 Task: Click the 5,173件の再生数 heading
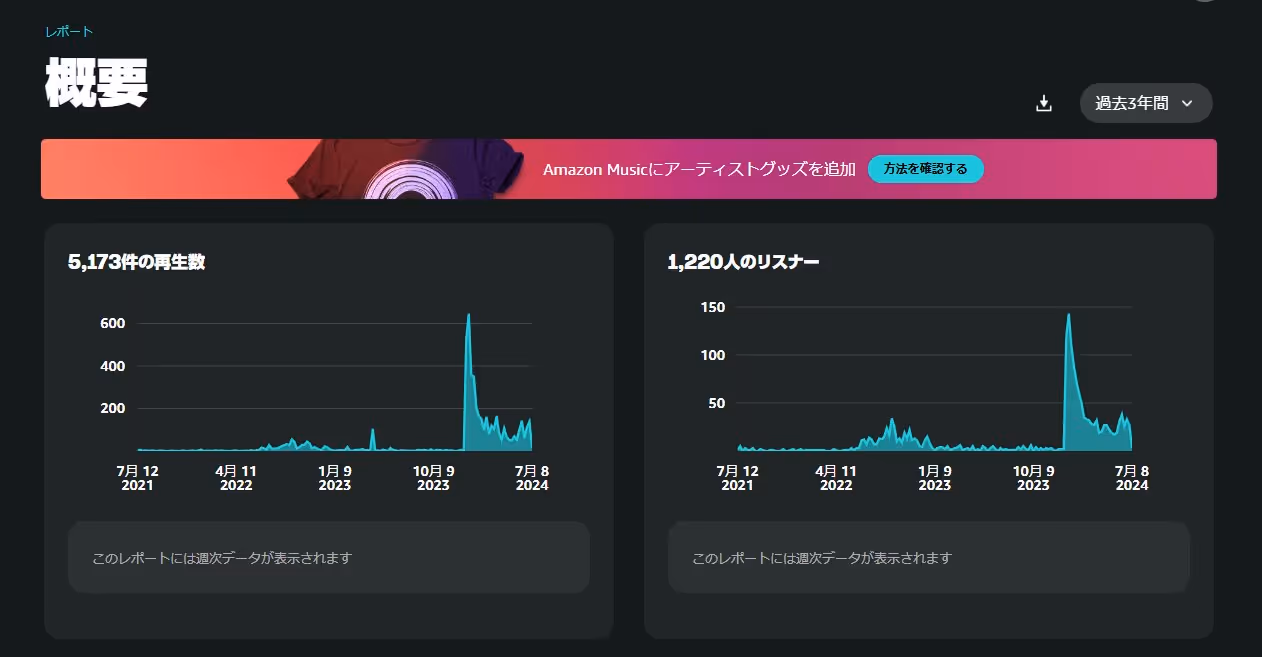point(137,262)
